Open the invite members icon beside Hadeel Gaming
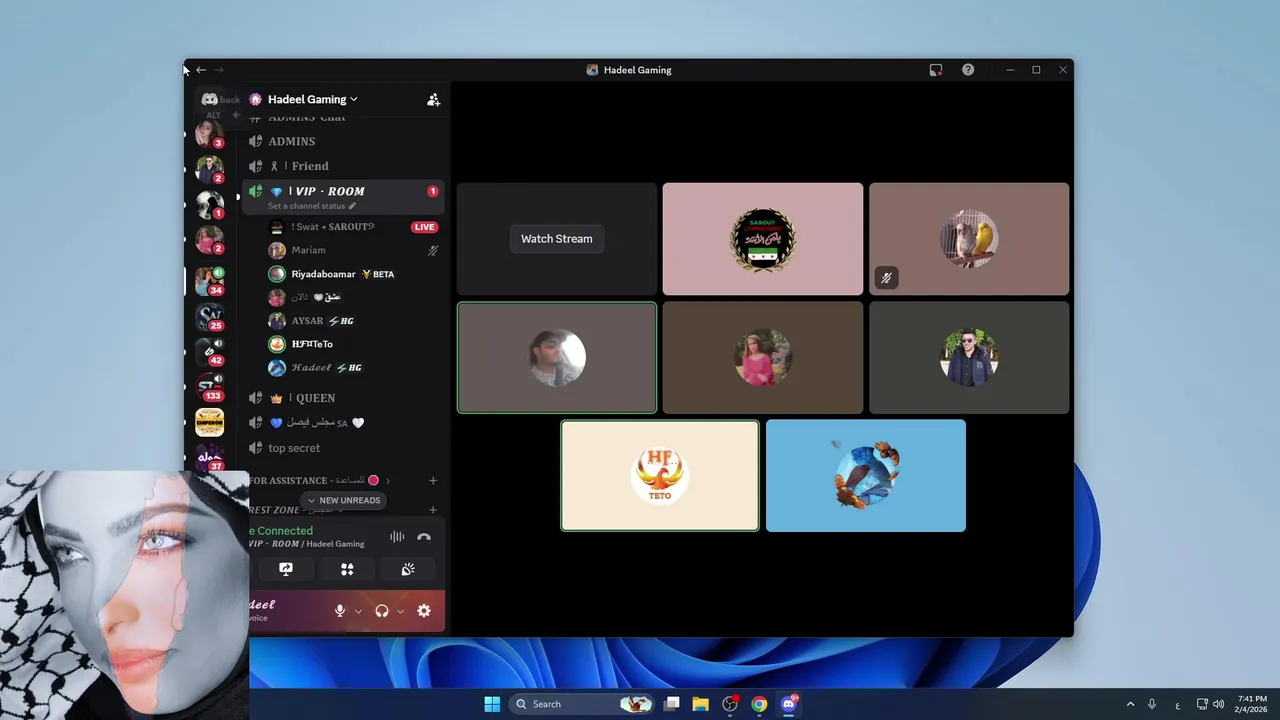Screen dimensions: 1280x720 click(x=433, y=100)
